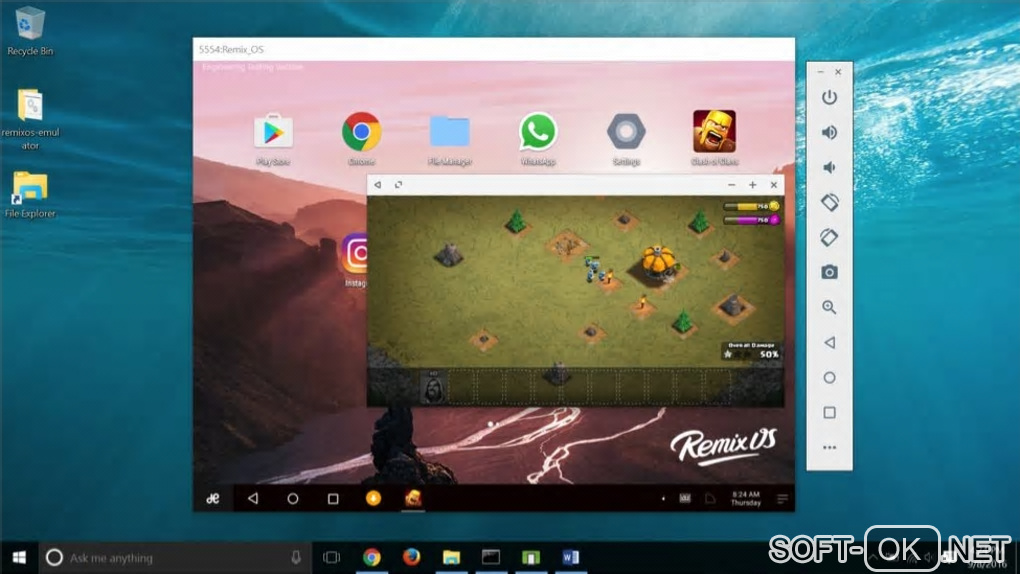Launch the Clash of Clans desktop icon

tap(714, 131)
